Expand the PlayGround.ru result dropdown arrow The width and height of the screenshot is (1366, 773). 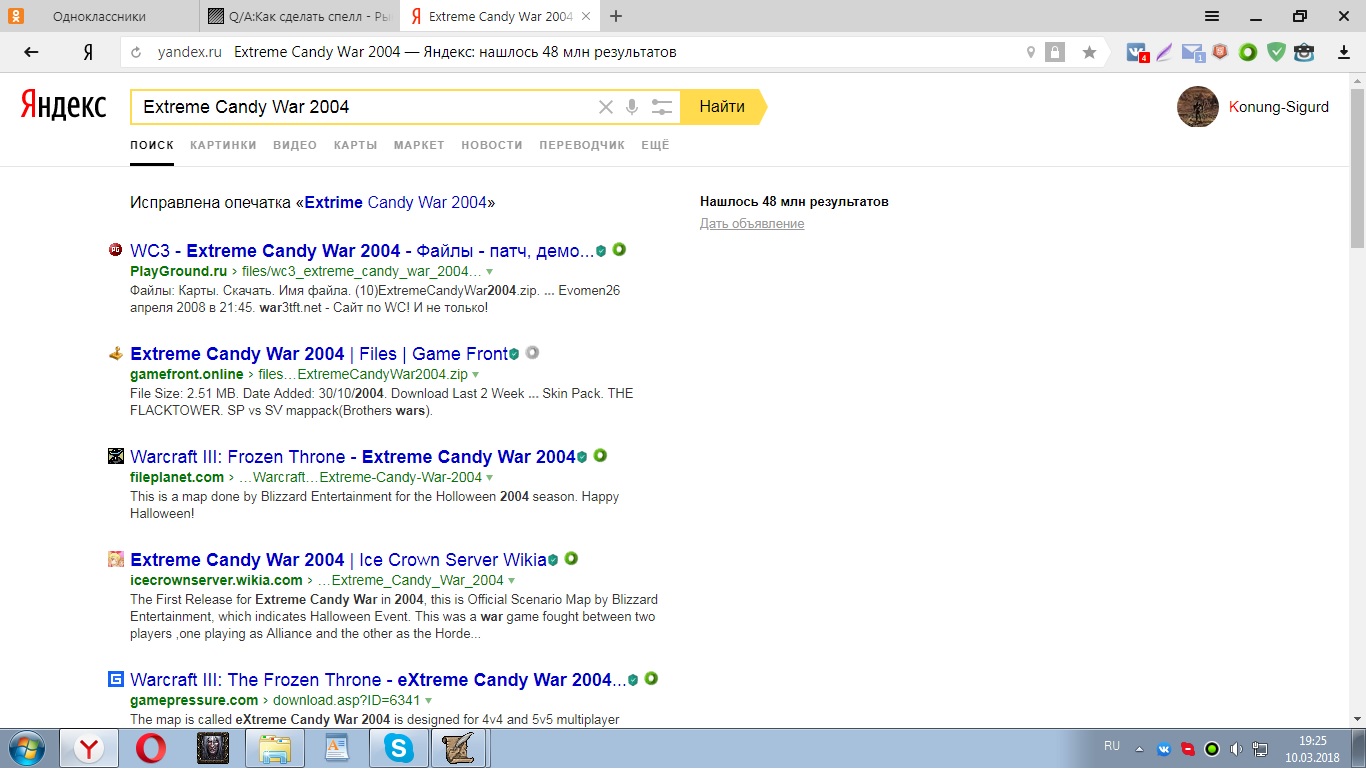click(x=489, y=272)
